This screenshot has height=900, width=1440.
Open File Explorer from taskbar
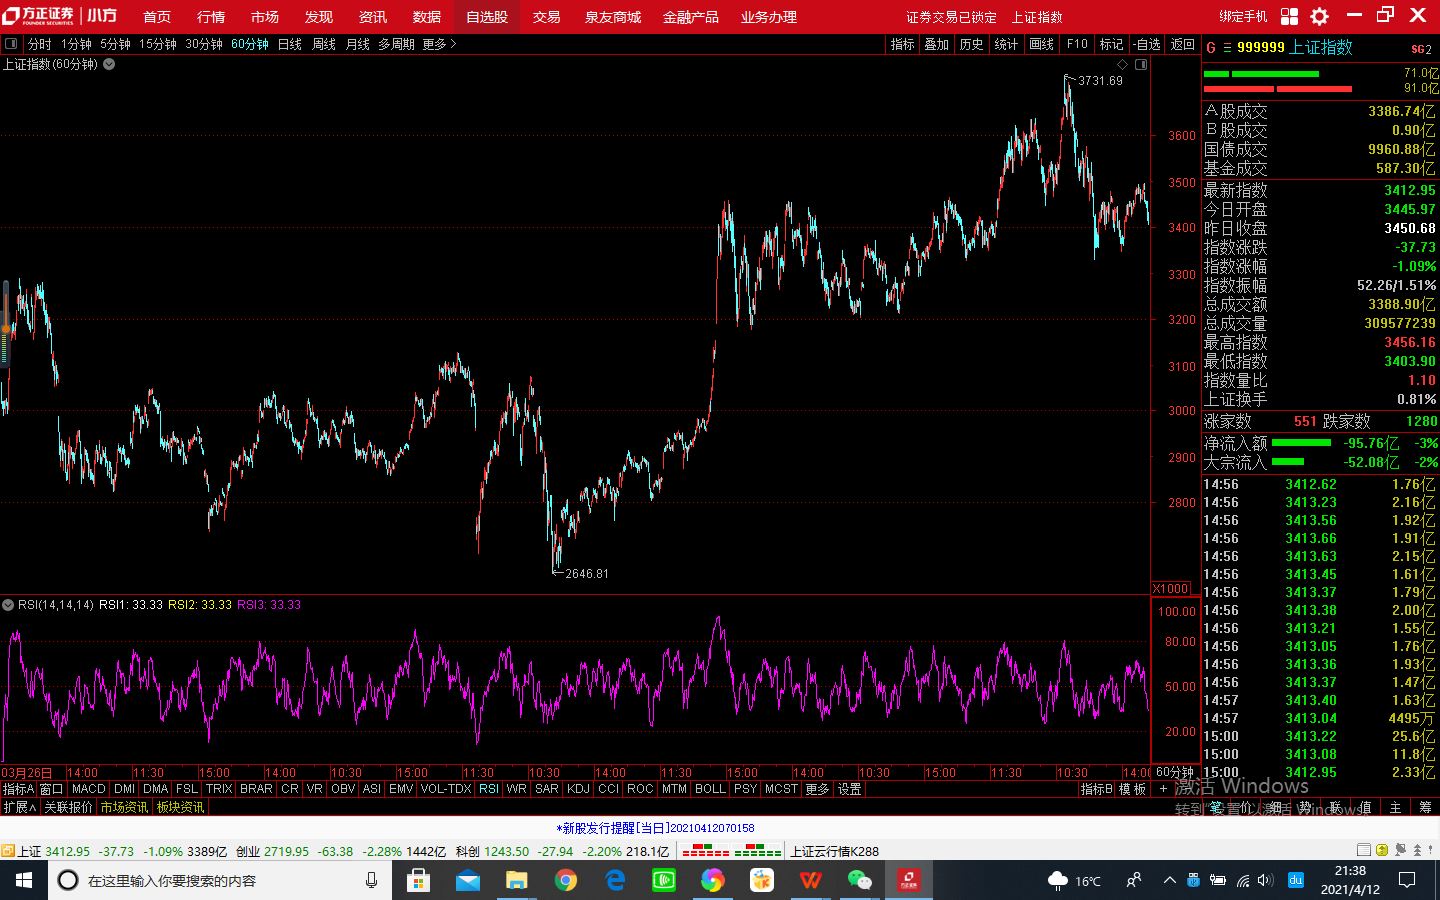(x=516, y=880)
